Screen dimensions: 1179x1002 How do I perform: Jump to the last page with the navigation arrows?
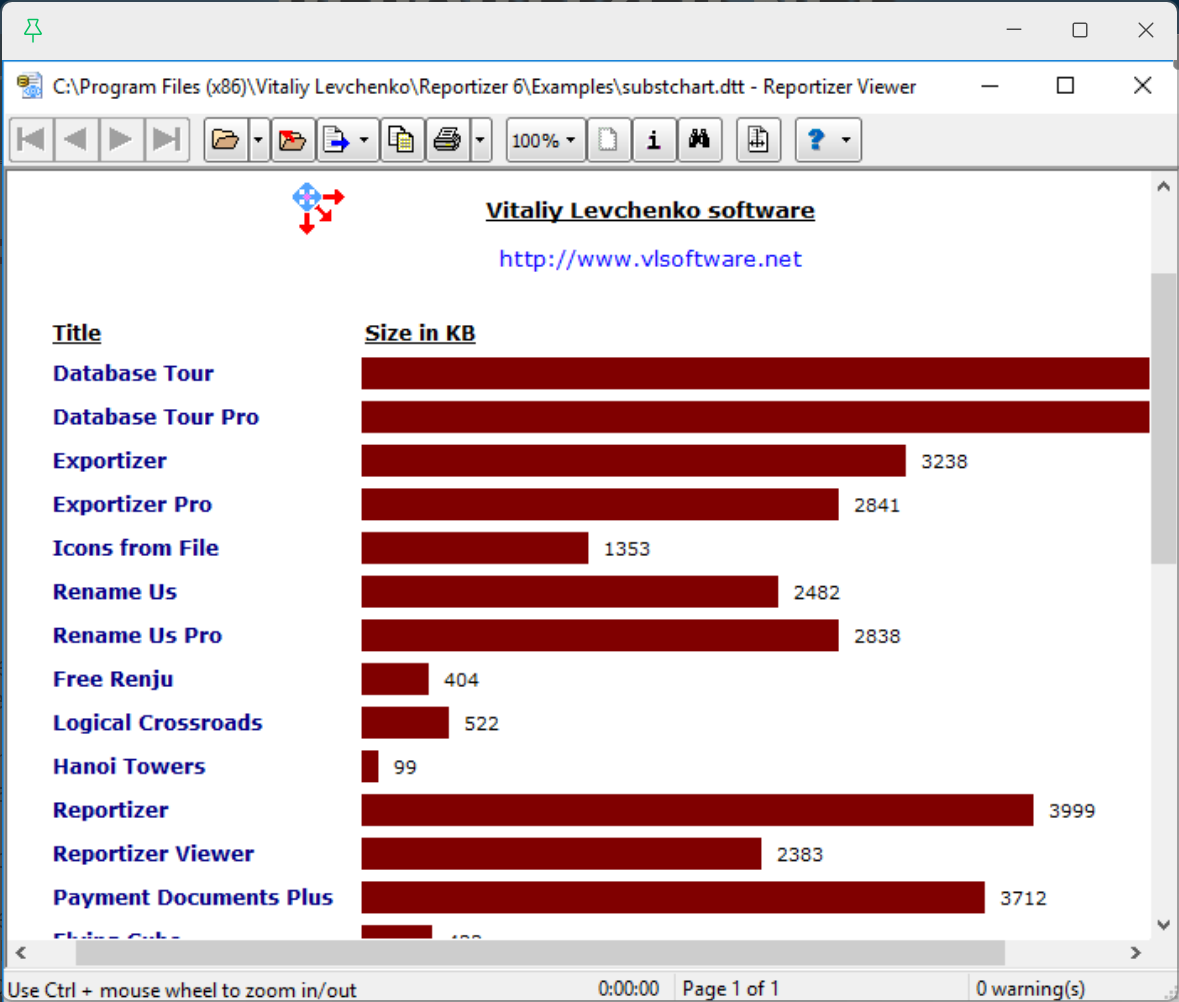tap(166, 140)
